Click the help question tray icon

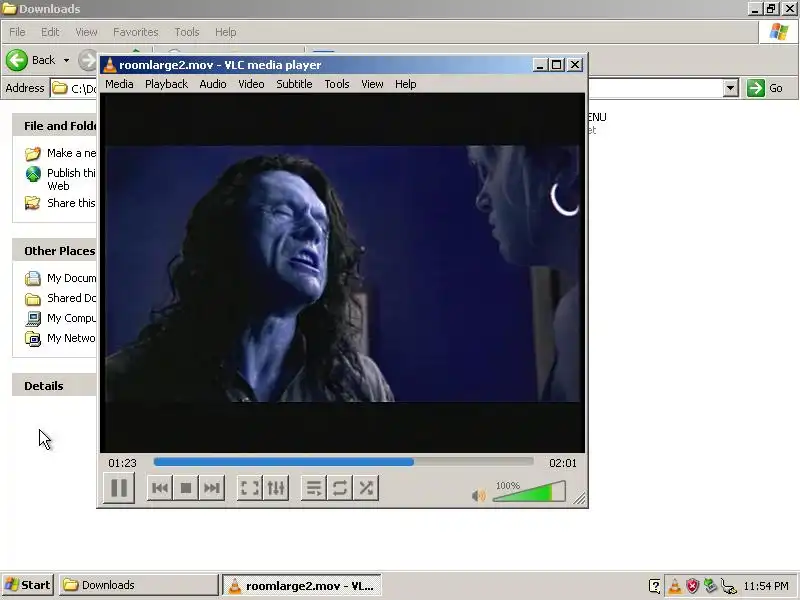pyautogui.click(x=655, y=586)
